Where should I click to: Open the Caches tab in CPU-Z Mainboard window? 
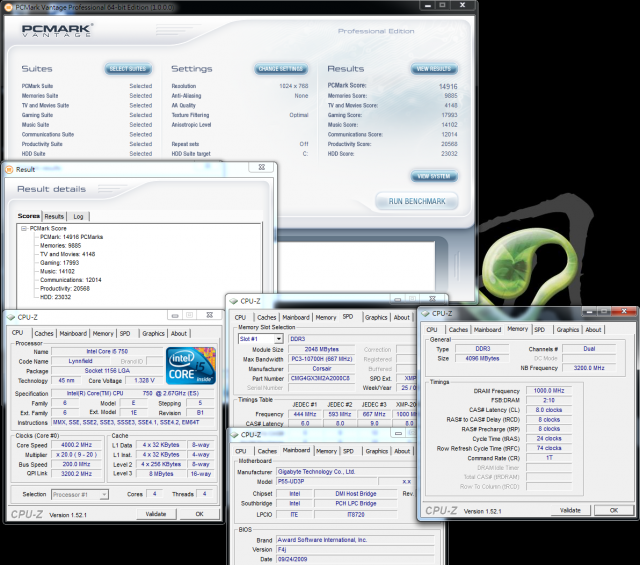tap(267, 451)
